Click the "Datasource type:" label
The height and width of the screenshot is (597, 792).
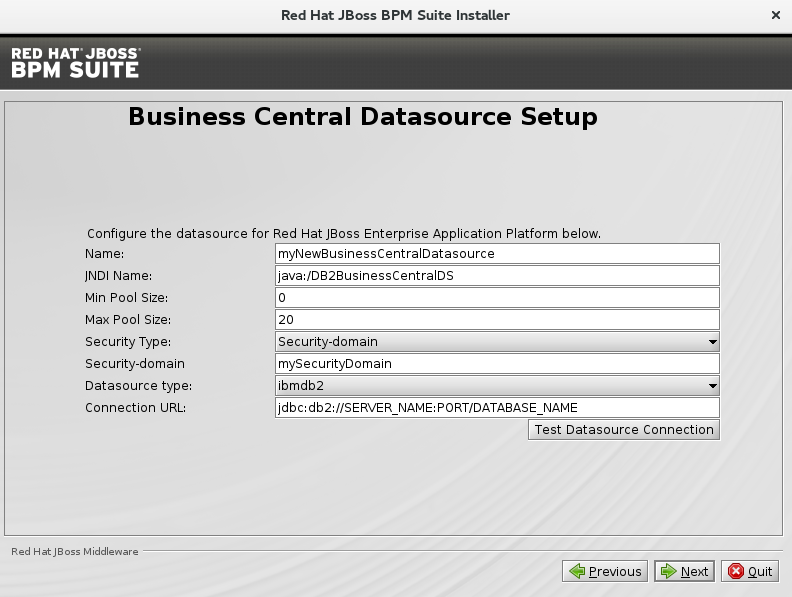point(138,385)
